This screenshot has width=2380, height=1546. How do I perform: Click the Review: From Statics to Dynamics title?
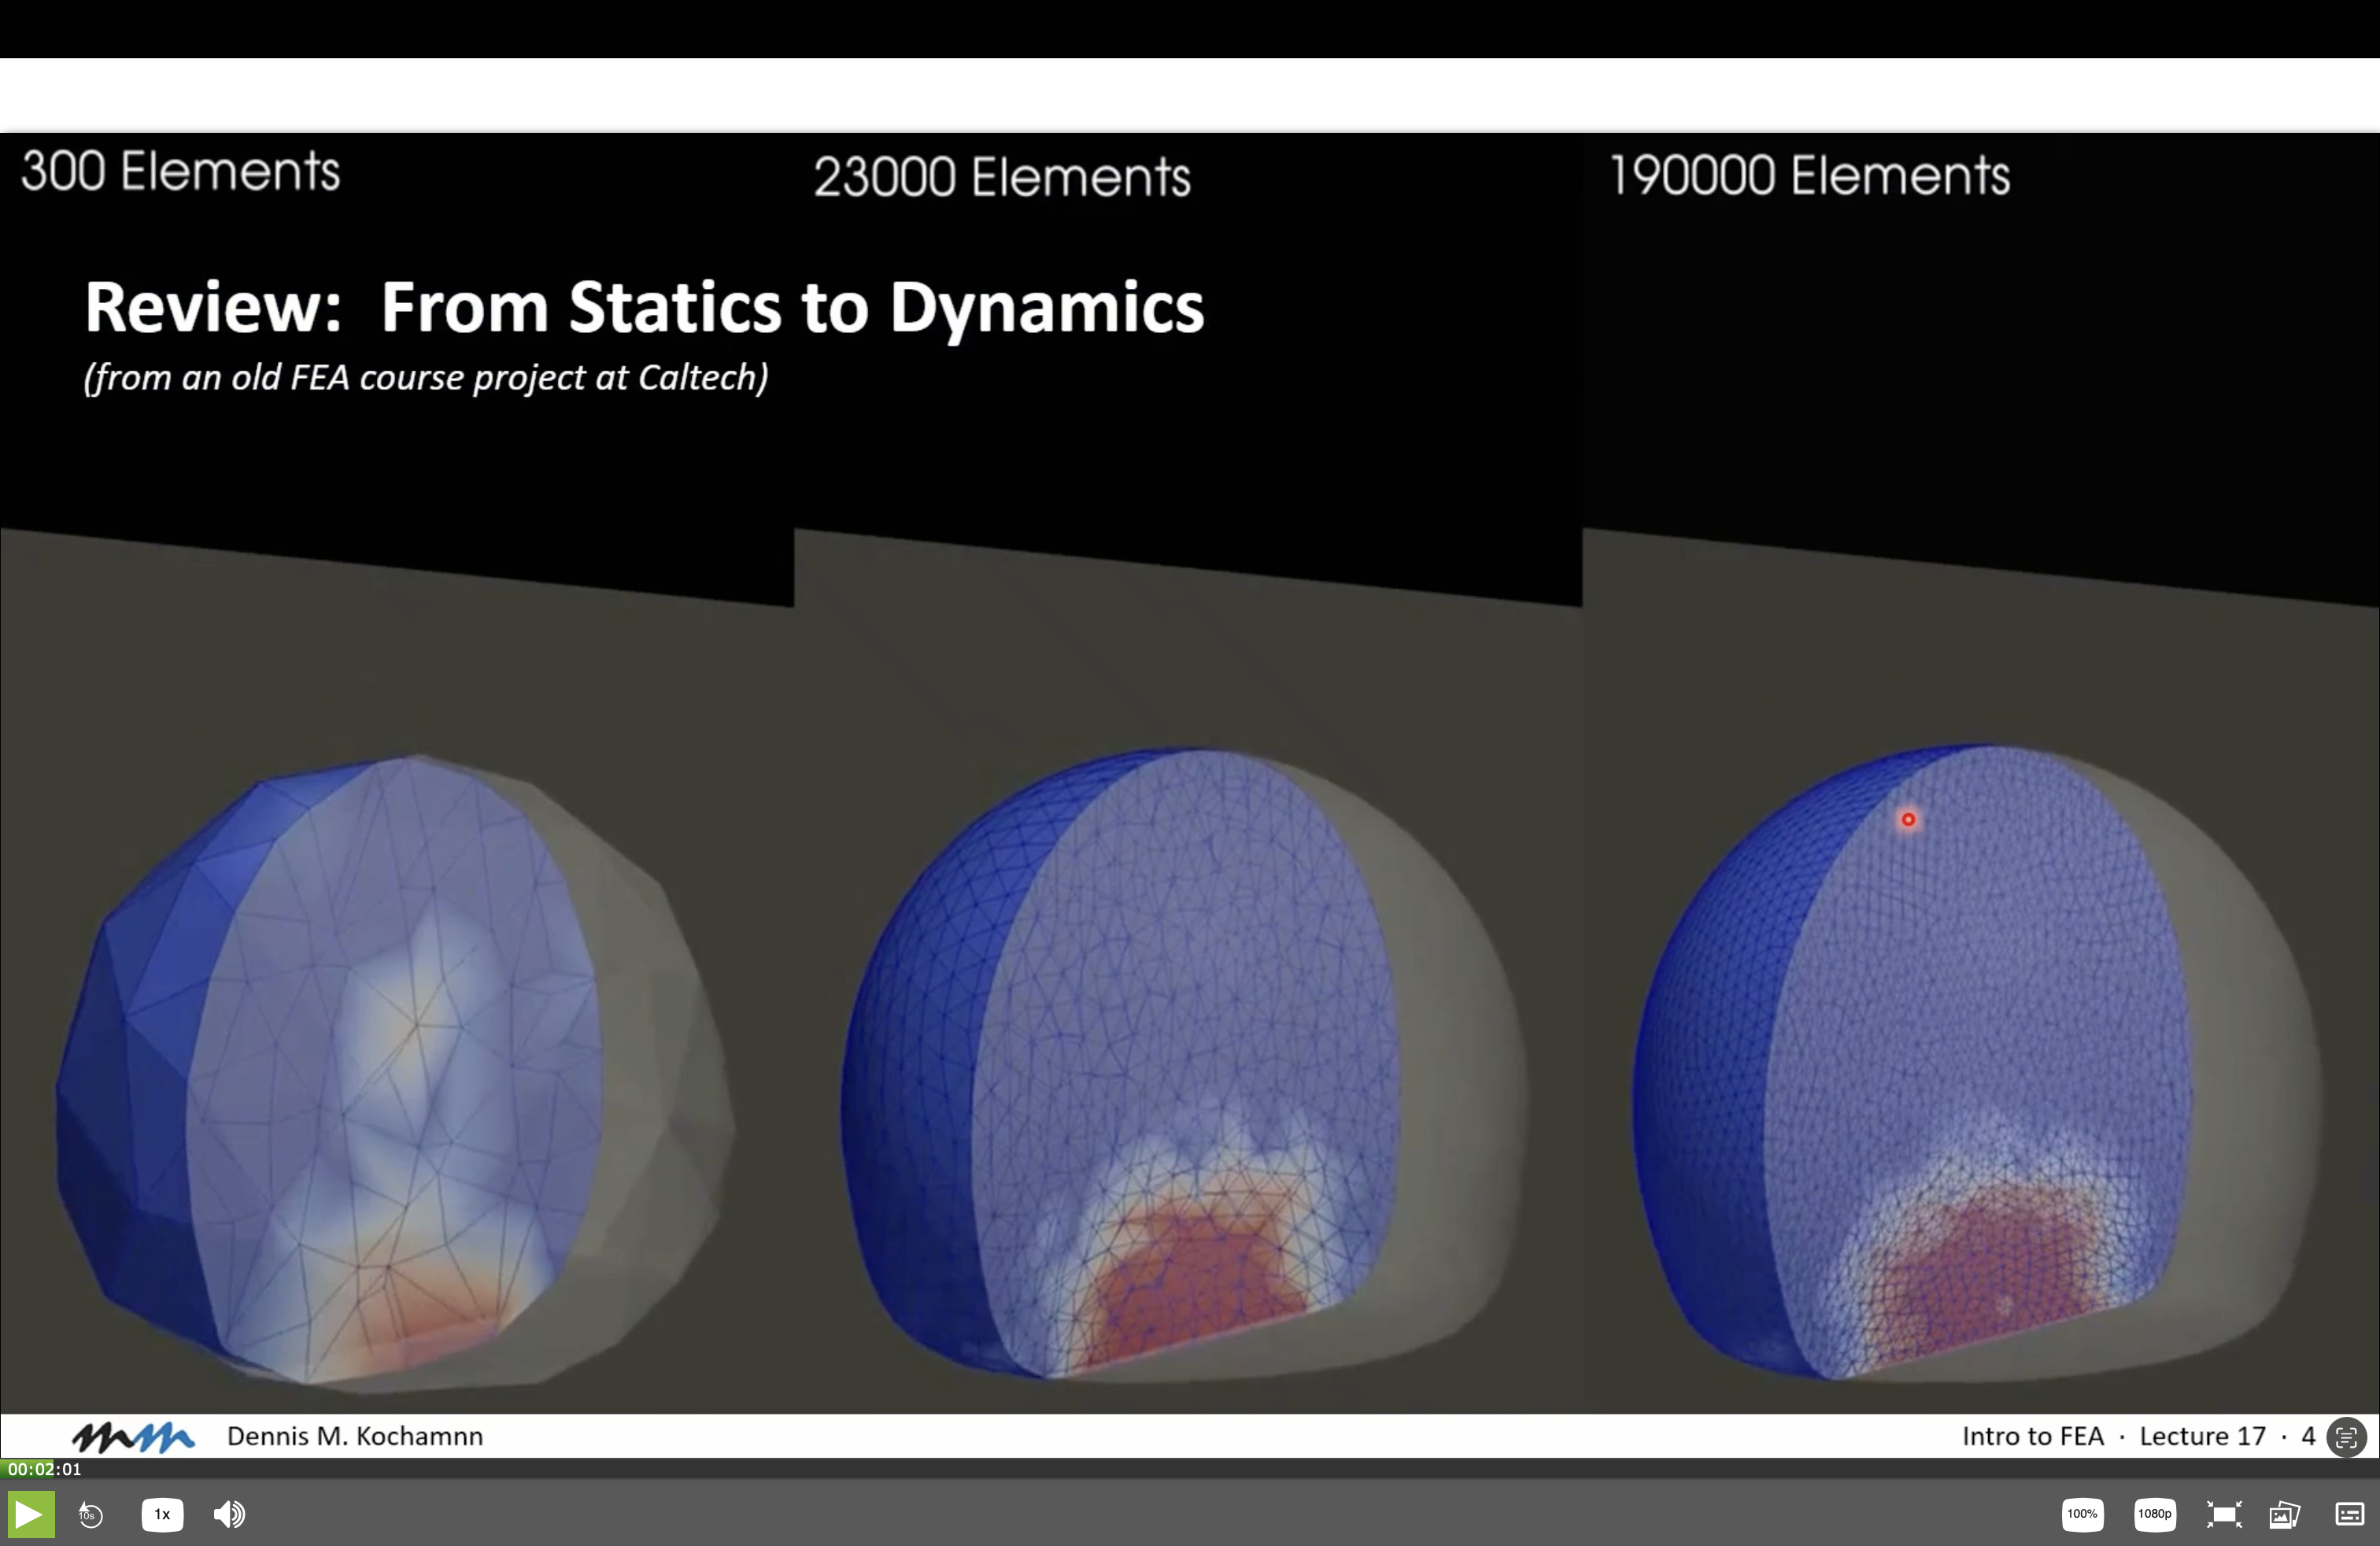tap(644, 307)
